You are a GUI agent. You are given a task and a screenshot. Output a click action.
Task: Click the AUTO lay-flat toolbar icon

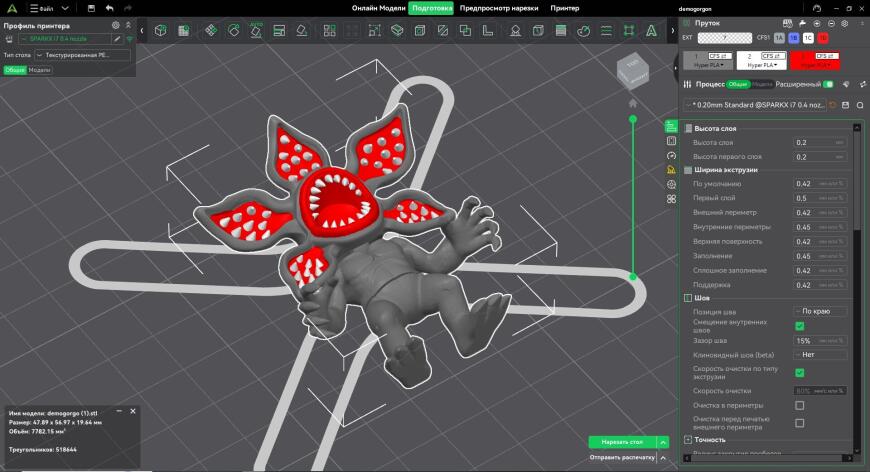pos(256,31)
